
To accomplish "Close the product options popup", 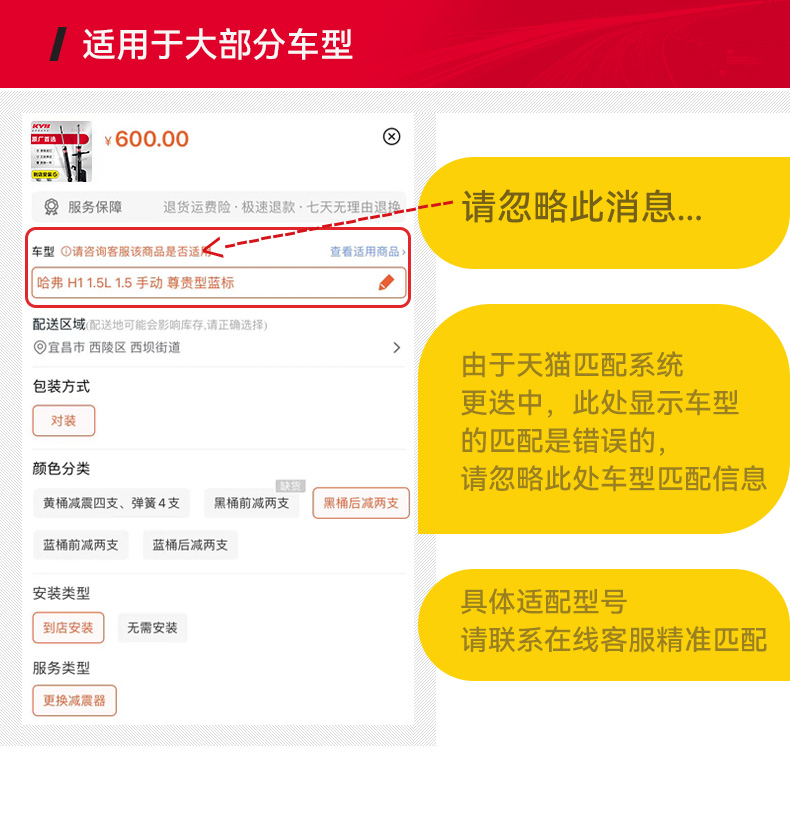I will [x=391, y=136].
